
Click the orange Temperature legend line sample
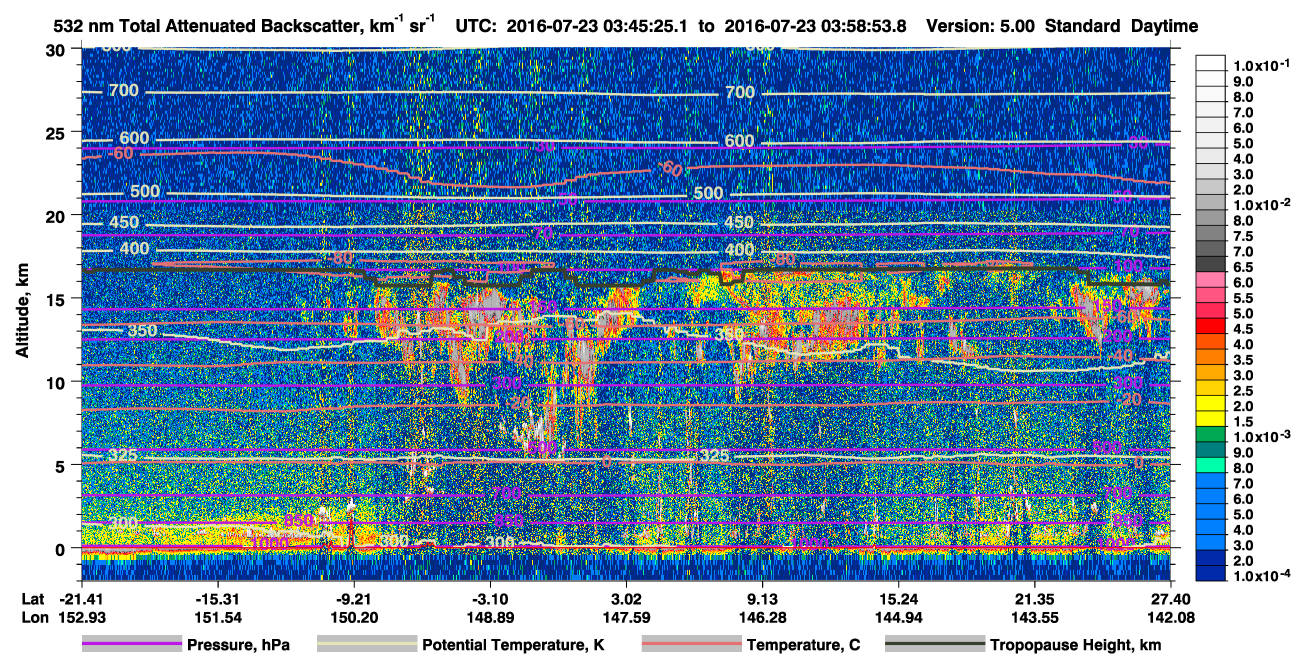[x=690, y=645]
